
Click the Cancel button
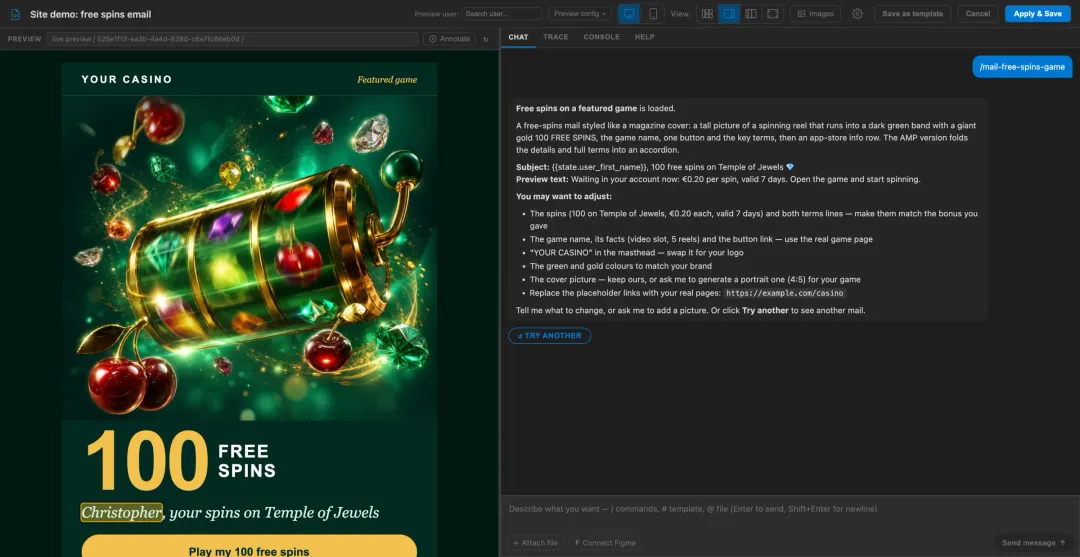tap(977, 14)
